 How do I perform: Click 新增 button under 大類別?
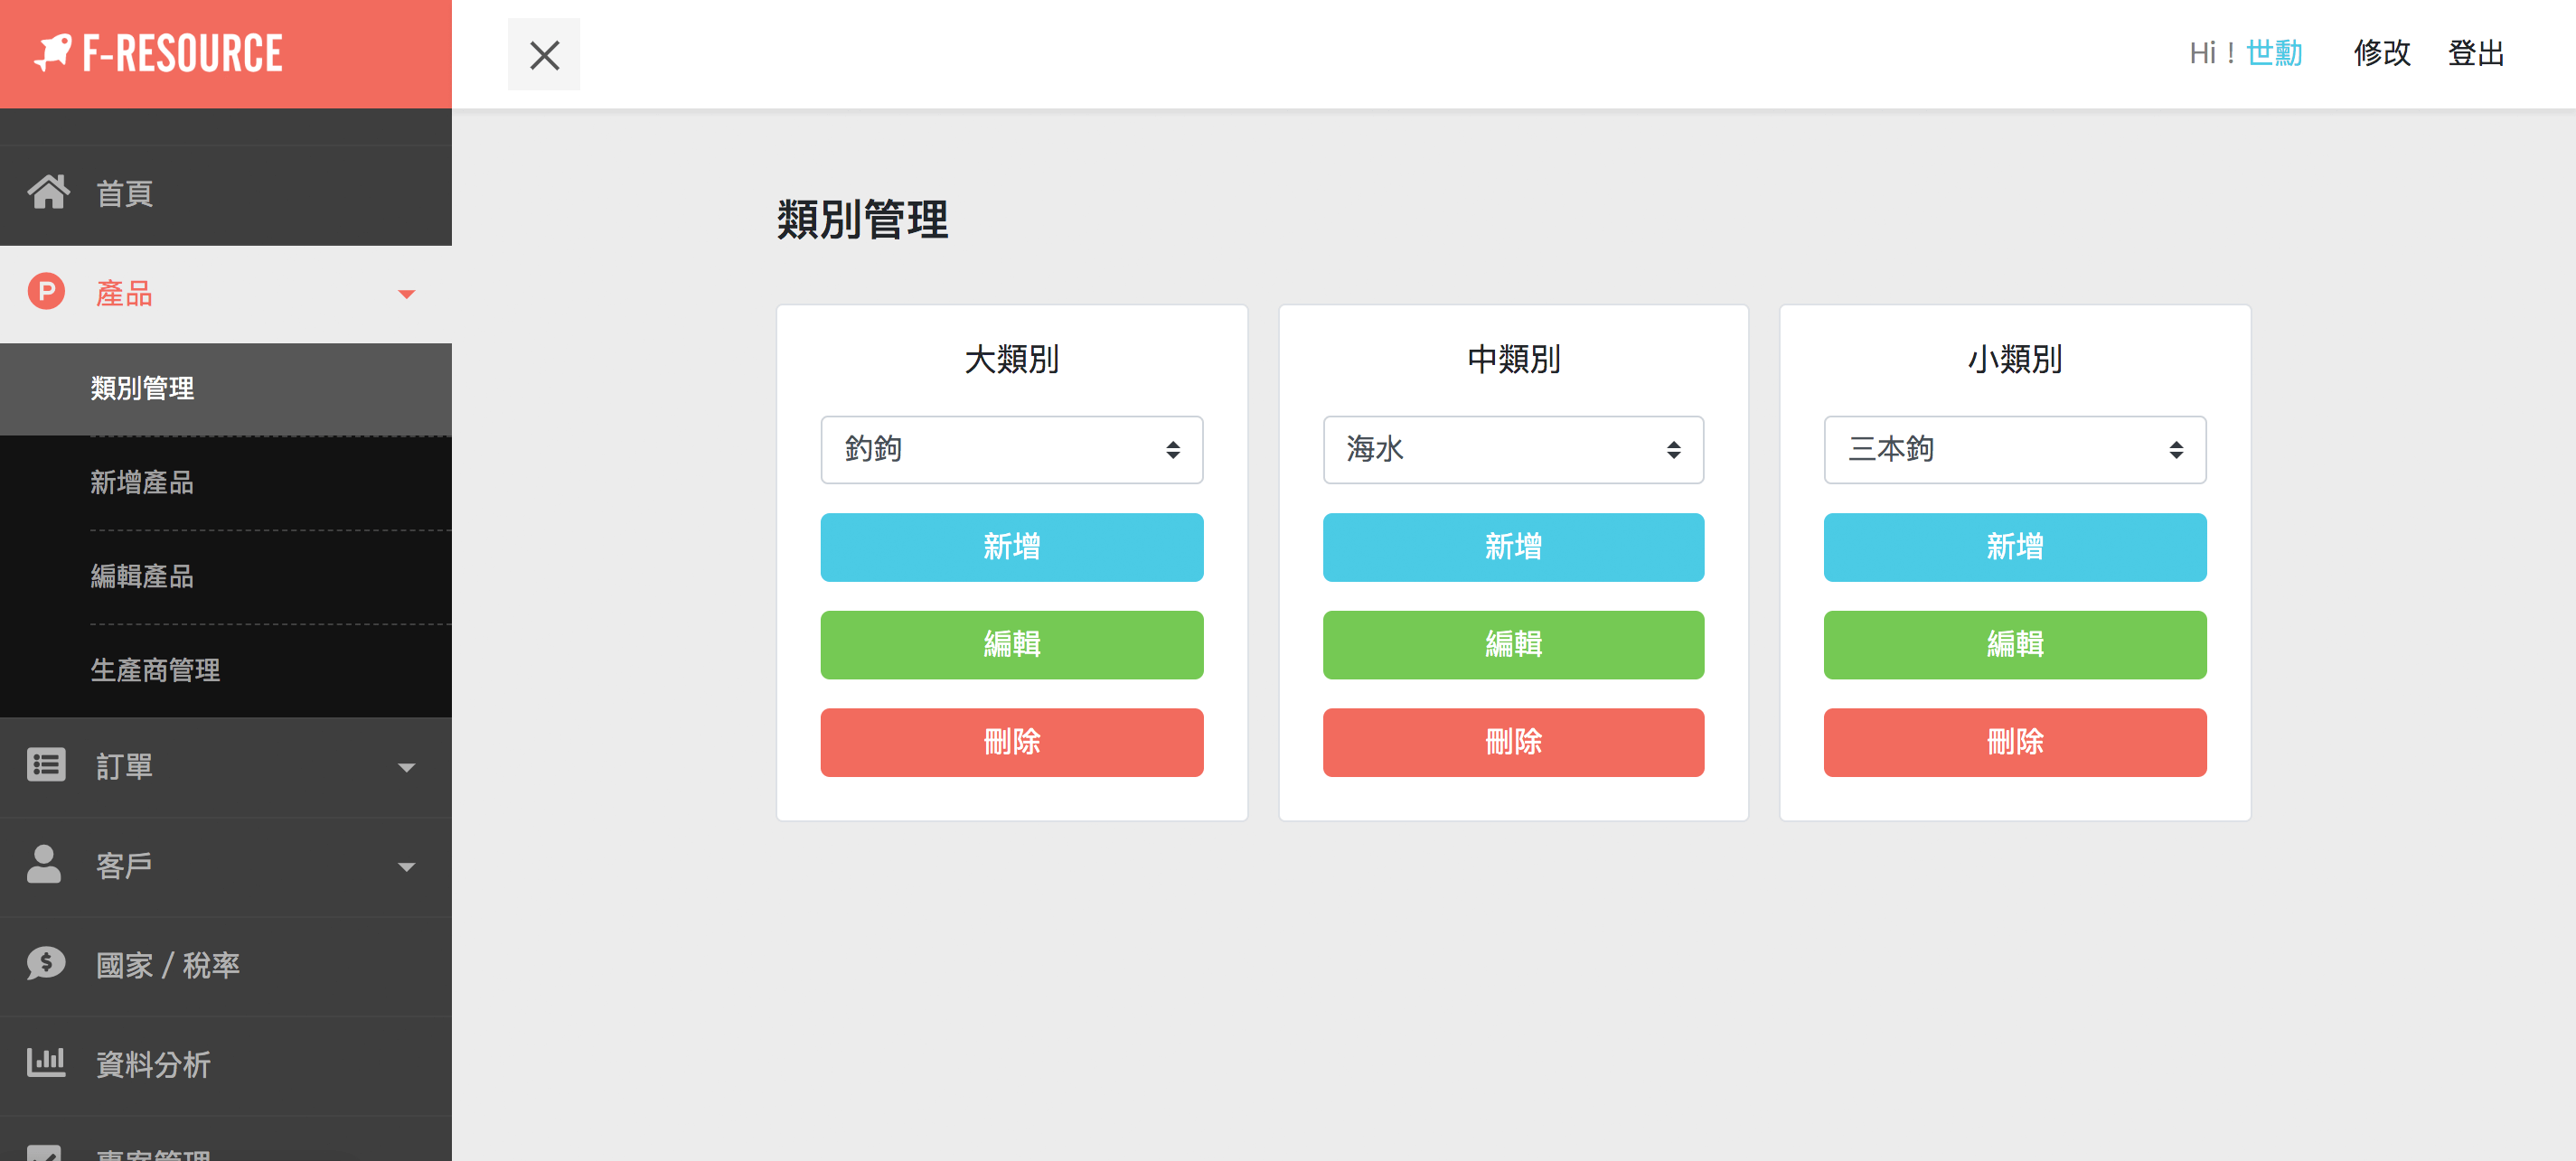coord(1011,547)
